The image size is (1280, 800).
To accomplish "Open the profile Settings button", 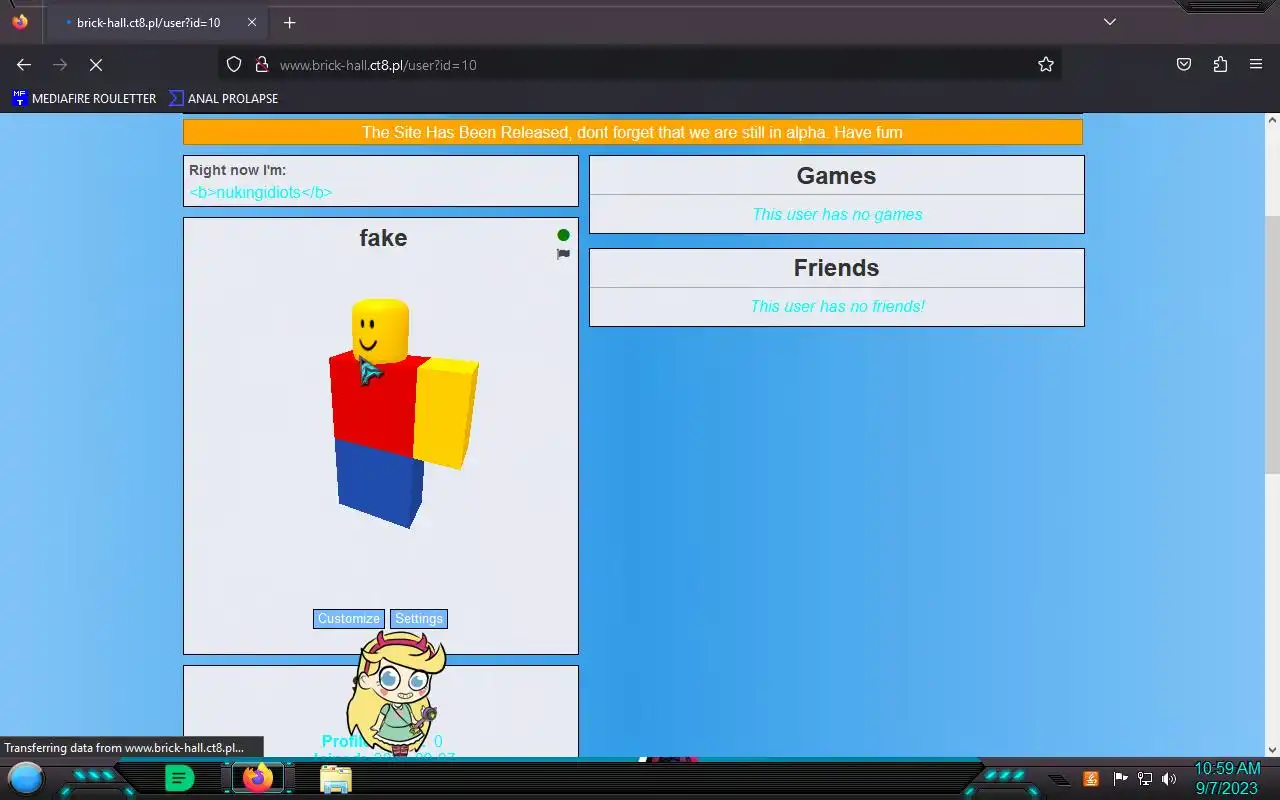I will [419, 619].
